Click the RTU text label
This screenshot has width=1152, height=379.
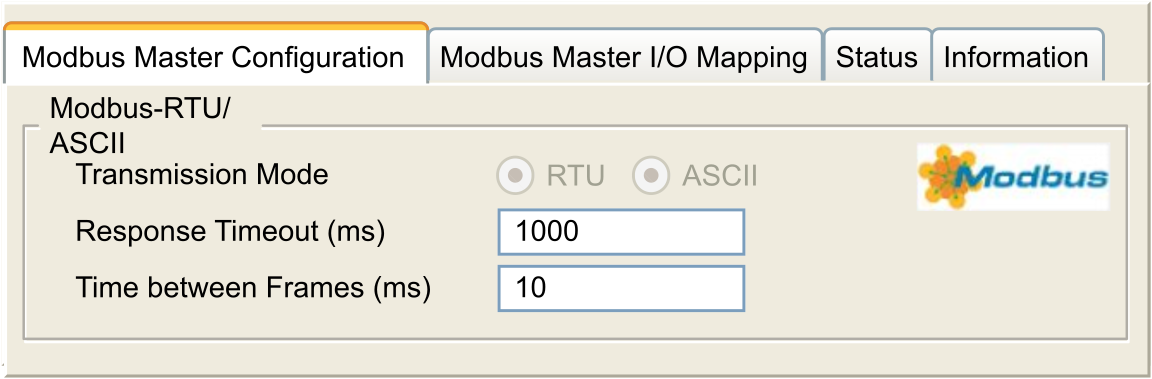point(575,176)
